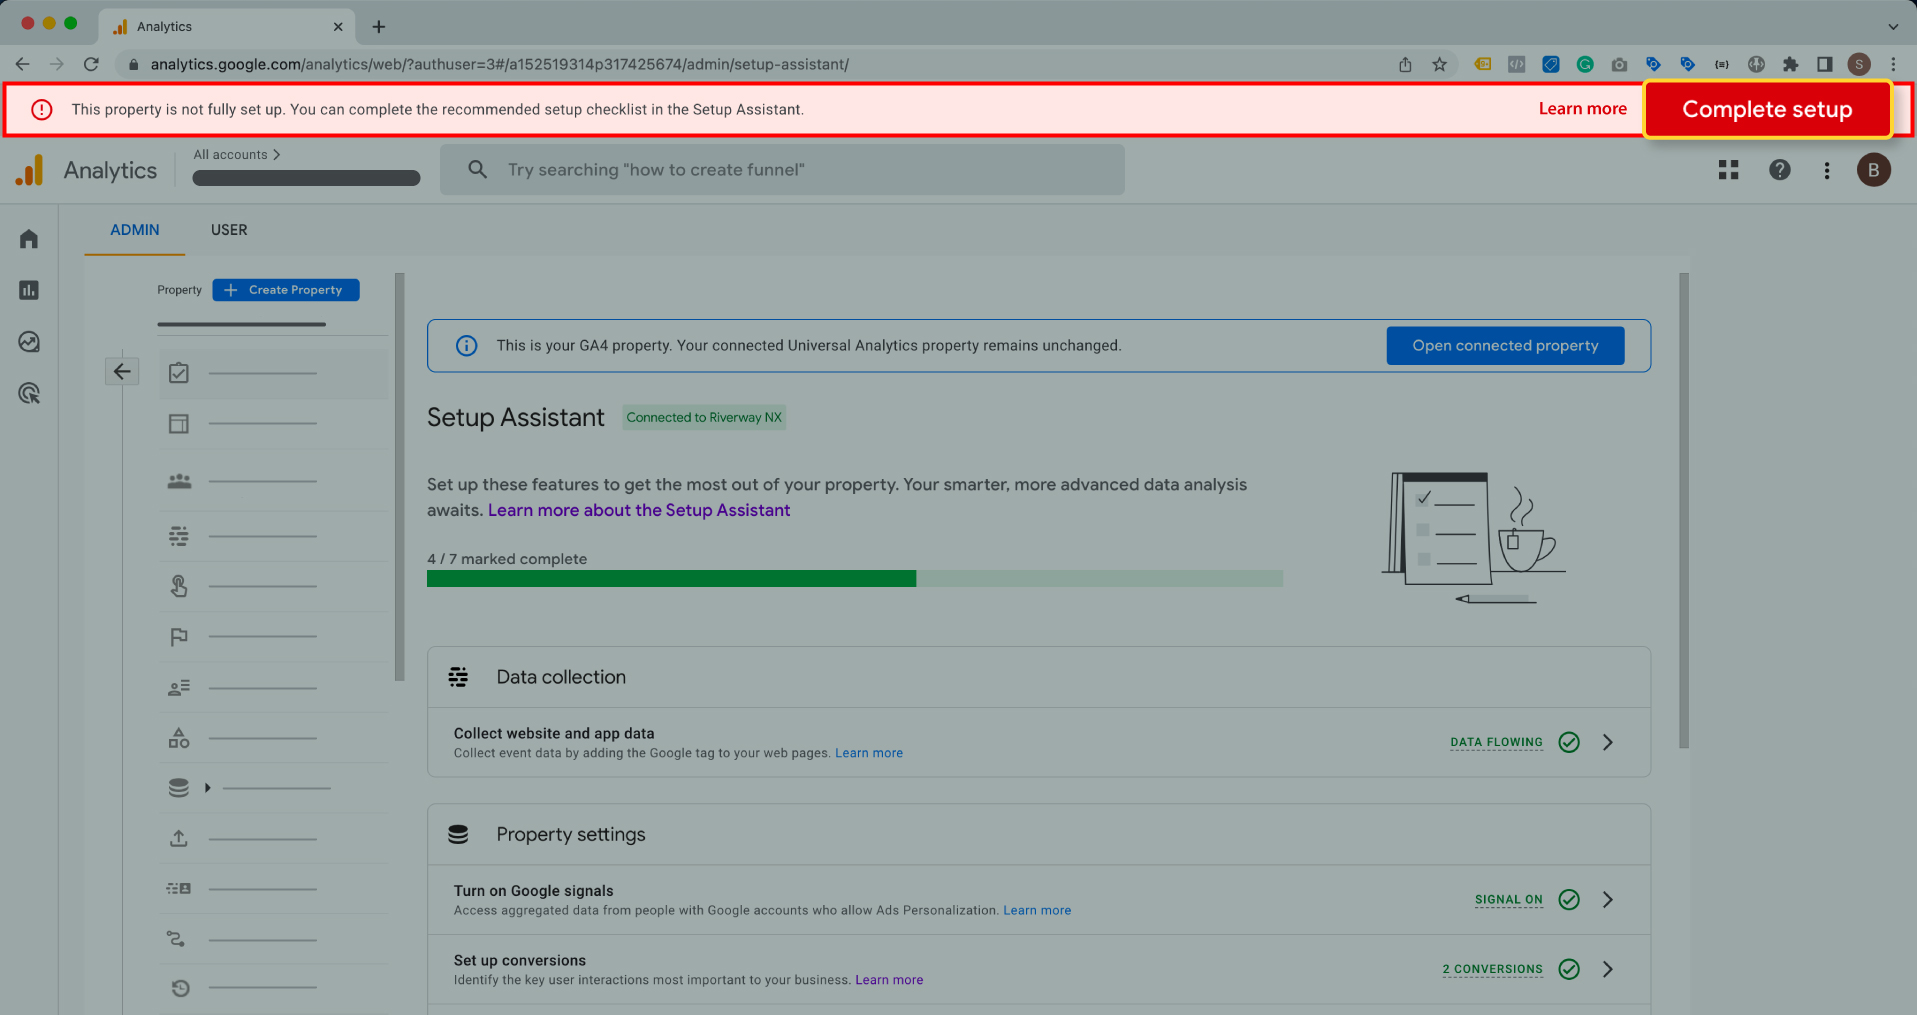Open Learn more about the Setup Assistant link
The height and width of the screenshot is (1015, 1917).
click(x=639, y=510)
